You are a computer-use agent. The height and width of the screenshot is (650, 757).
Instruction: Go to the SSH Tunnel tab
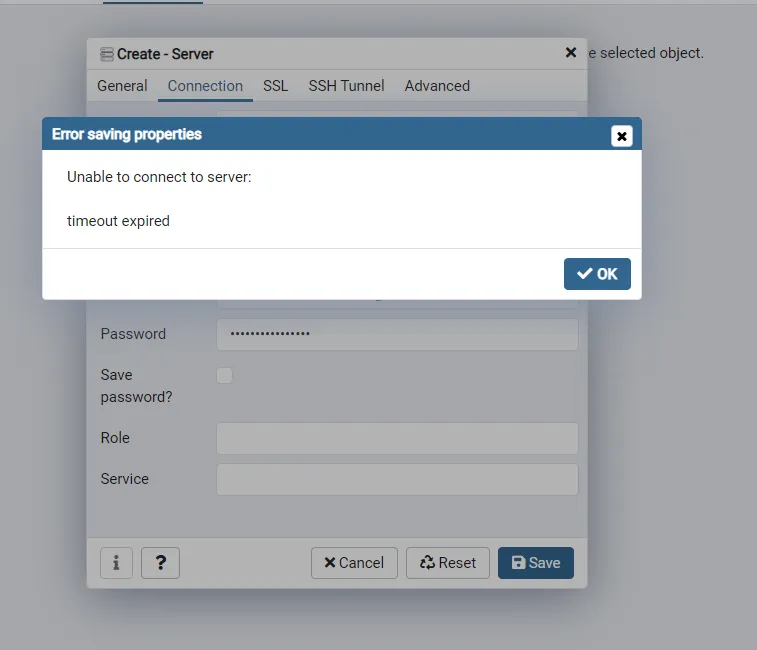point(346,86)
